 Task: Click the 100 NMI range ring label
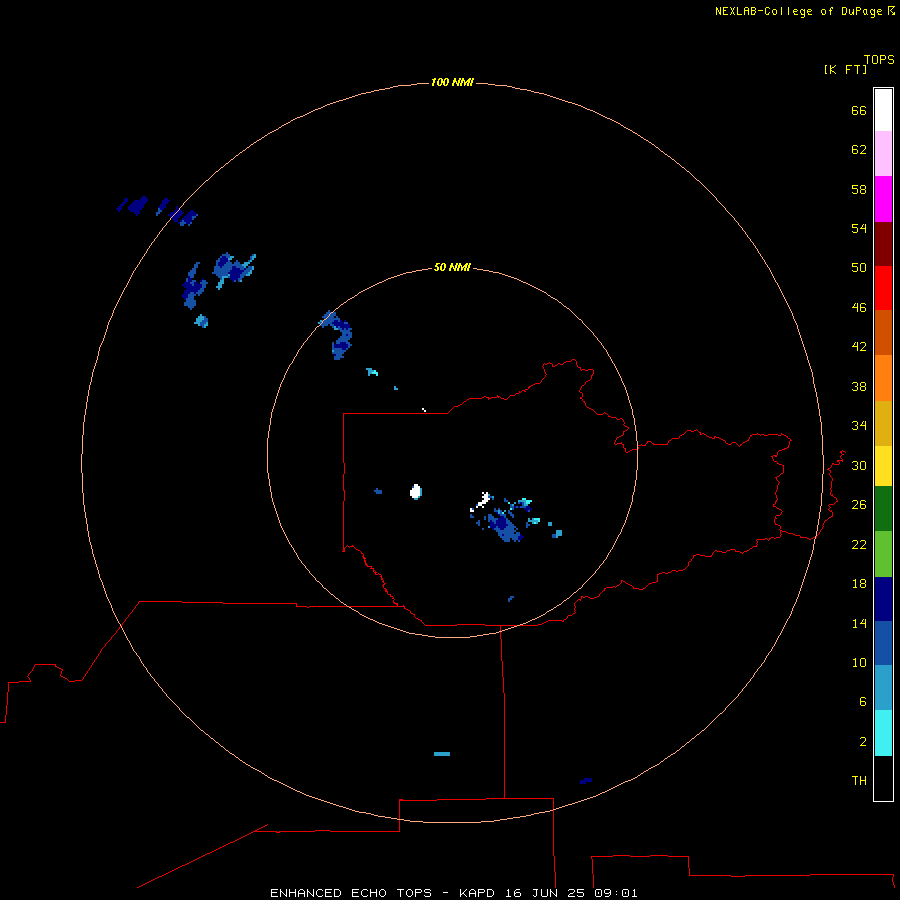coord(452,82)
